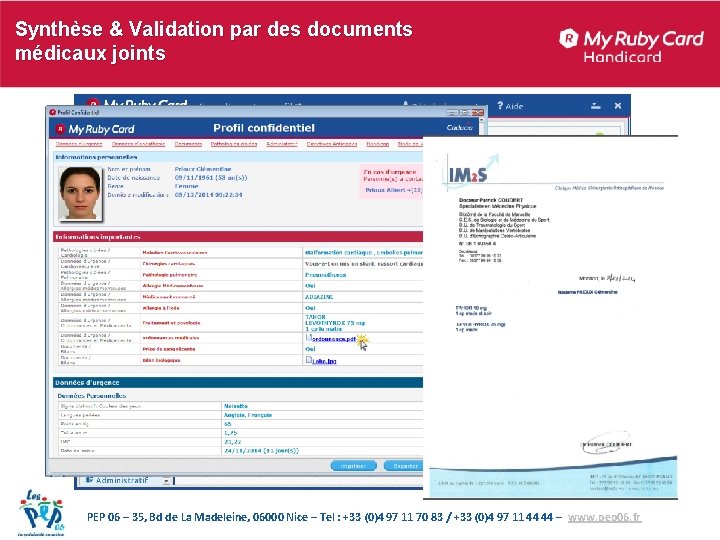Screen dimensions: 720x540
Task: Click the Informations importantes section header
Action: (238, 237)
